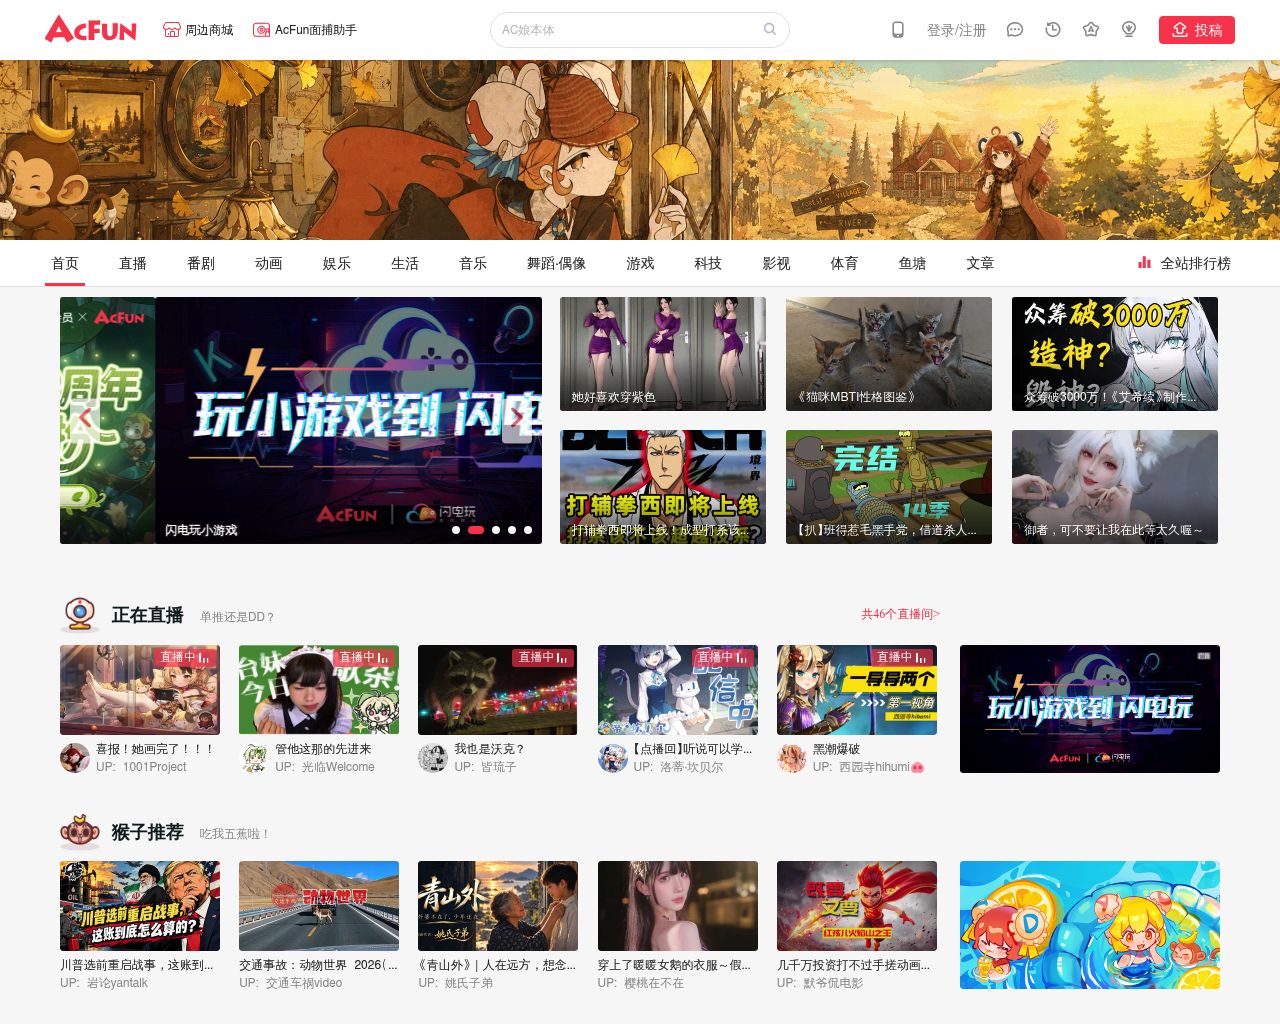Open the mobile phone app icon
Screen dimensions: 1280x1024
pos(898,30)
